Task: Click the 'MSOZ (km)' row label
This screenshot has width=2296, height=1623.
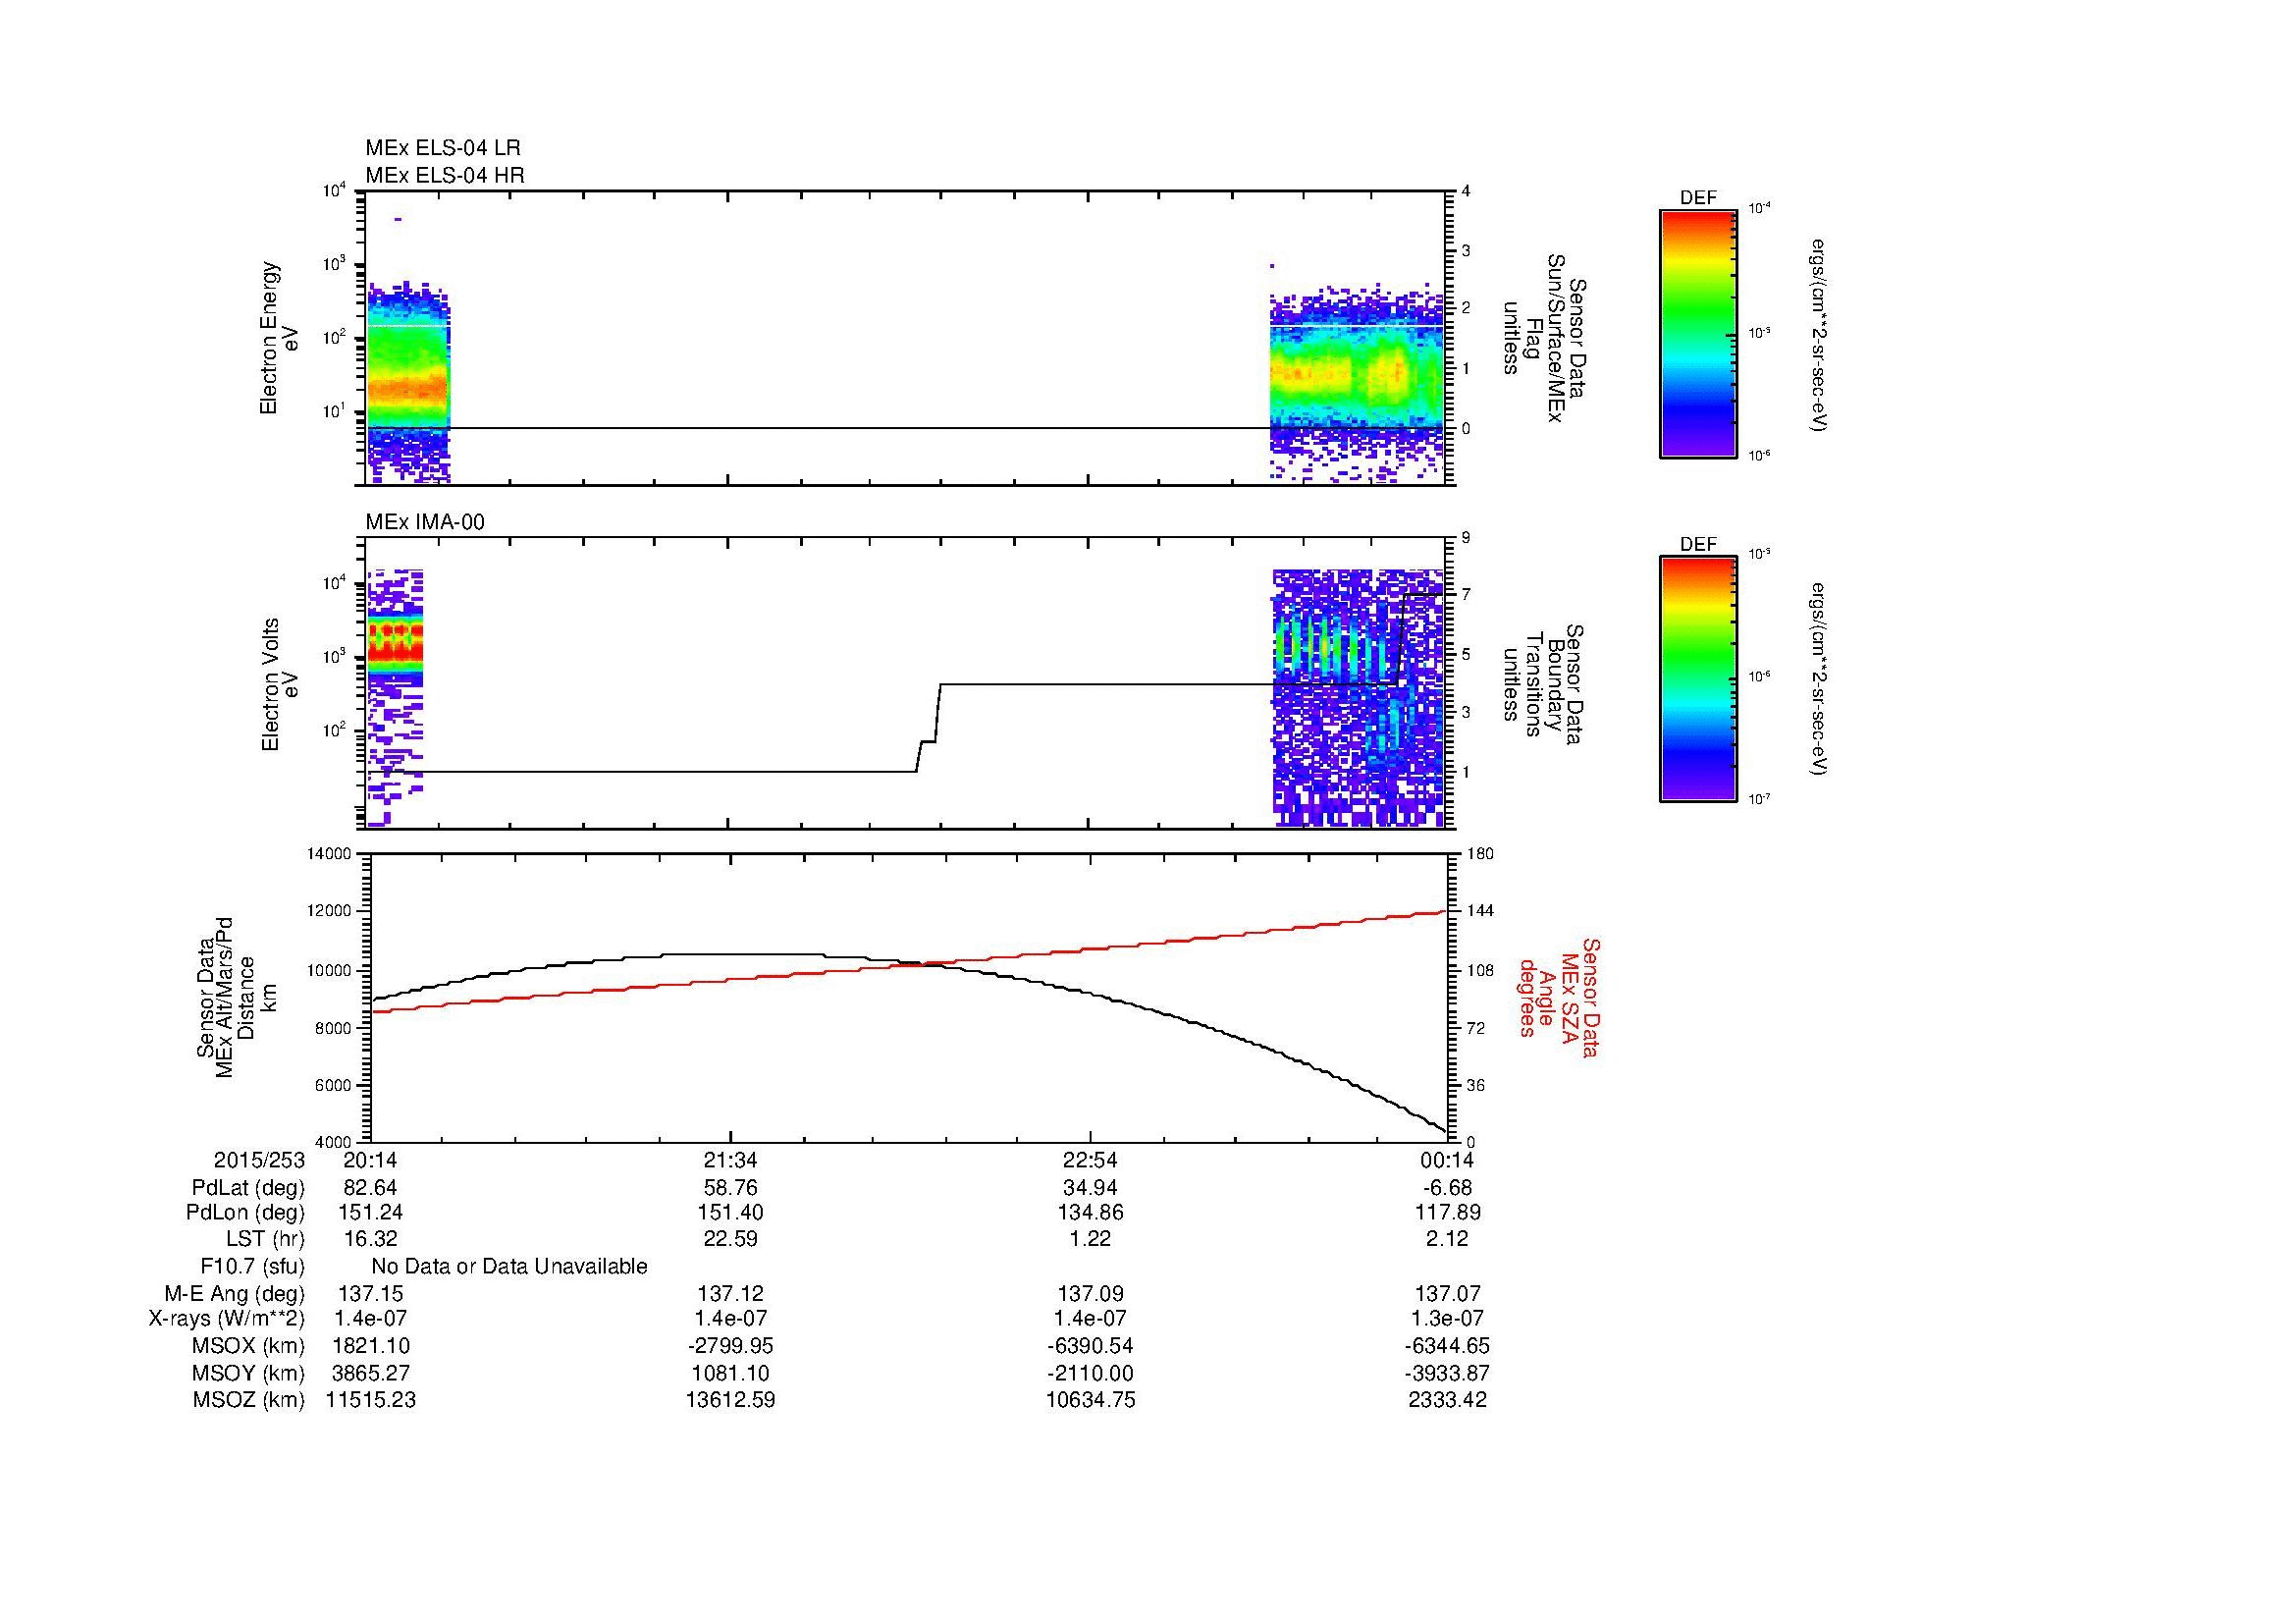Action: [x=249, y=1400]
